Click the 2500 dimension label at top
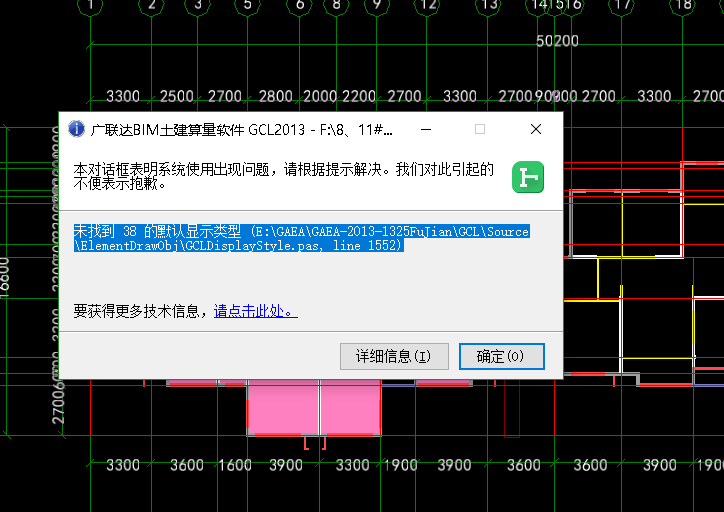 coord(176,96)
